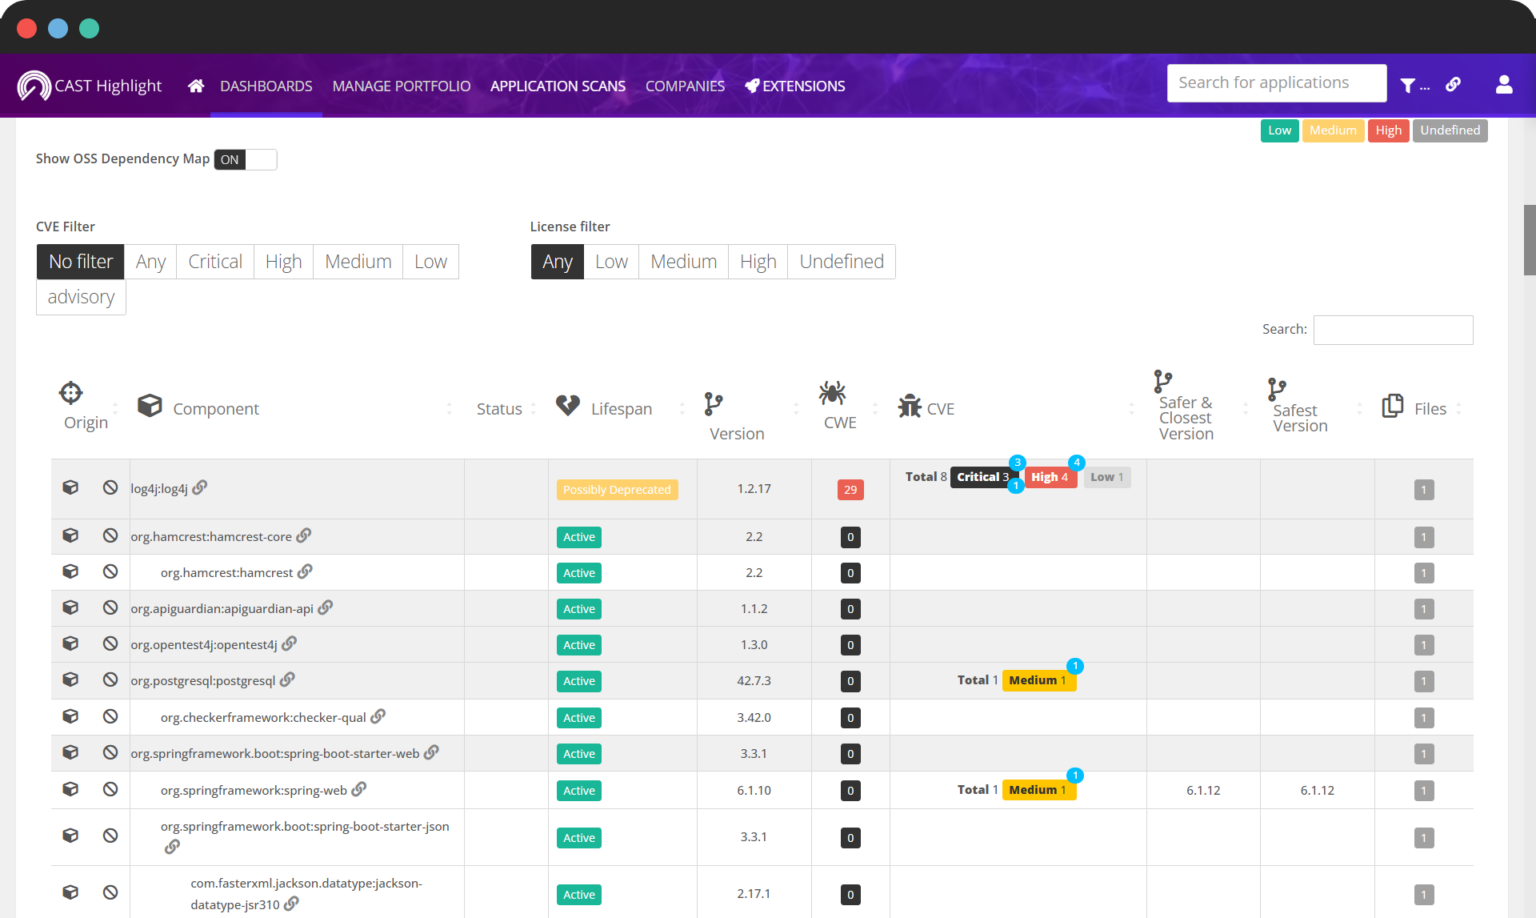Click the package icon in log4j row
The image size is (1536, 918).
pos(70,487)
